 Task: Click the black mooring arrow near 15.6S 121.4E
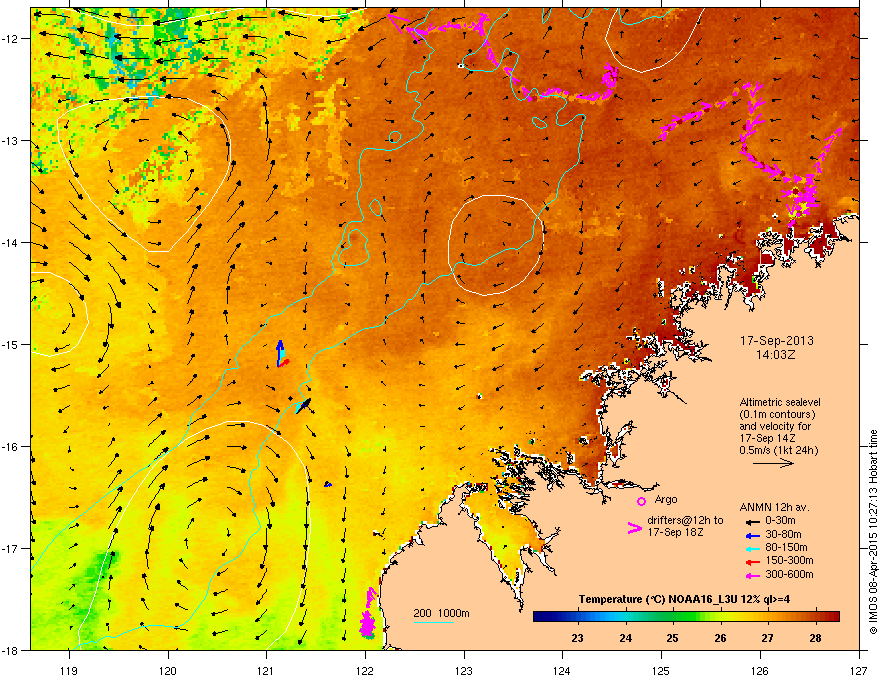click(304, 405)
